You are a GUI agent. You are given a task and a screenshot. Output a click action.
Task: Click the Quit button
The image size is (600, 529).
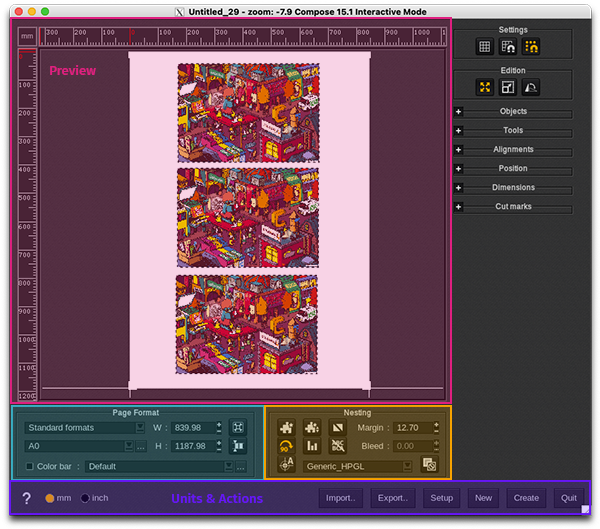pos(569,498)
